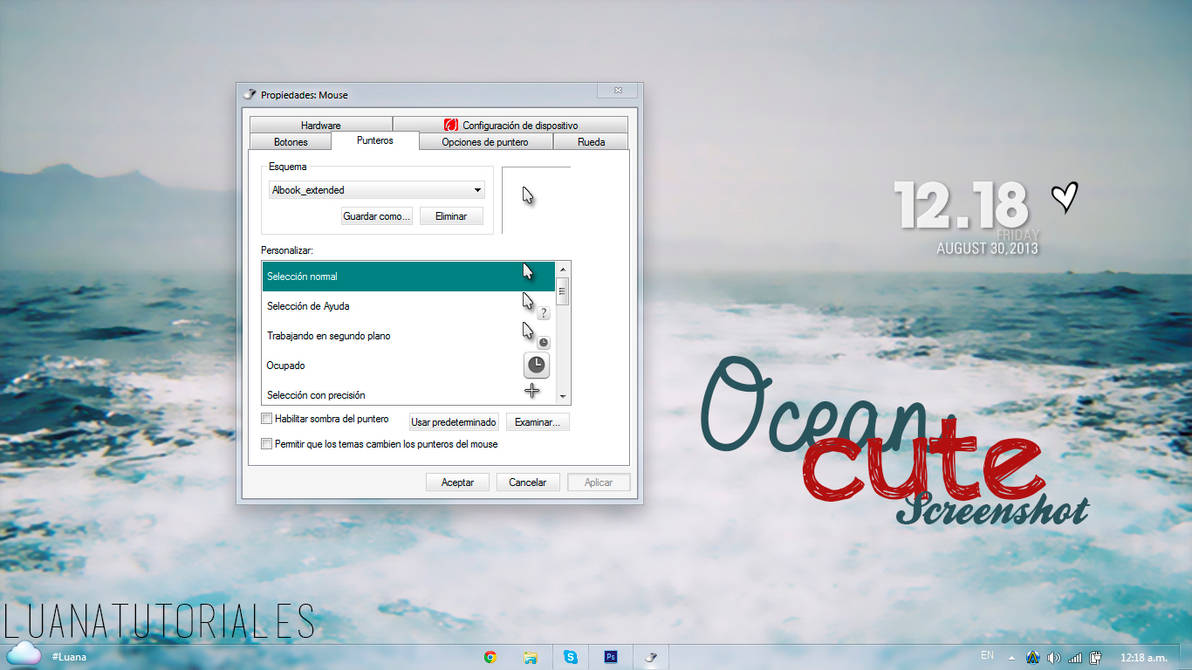The width and height of the screenshot is (1192, 670).
Task: Click the speaker volume icon in system tray
Action: (x=1053, y=658)
